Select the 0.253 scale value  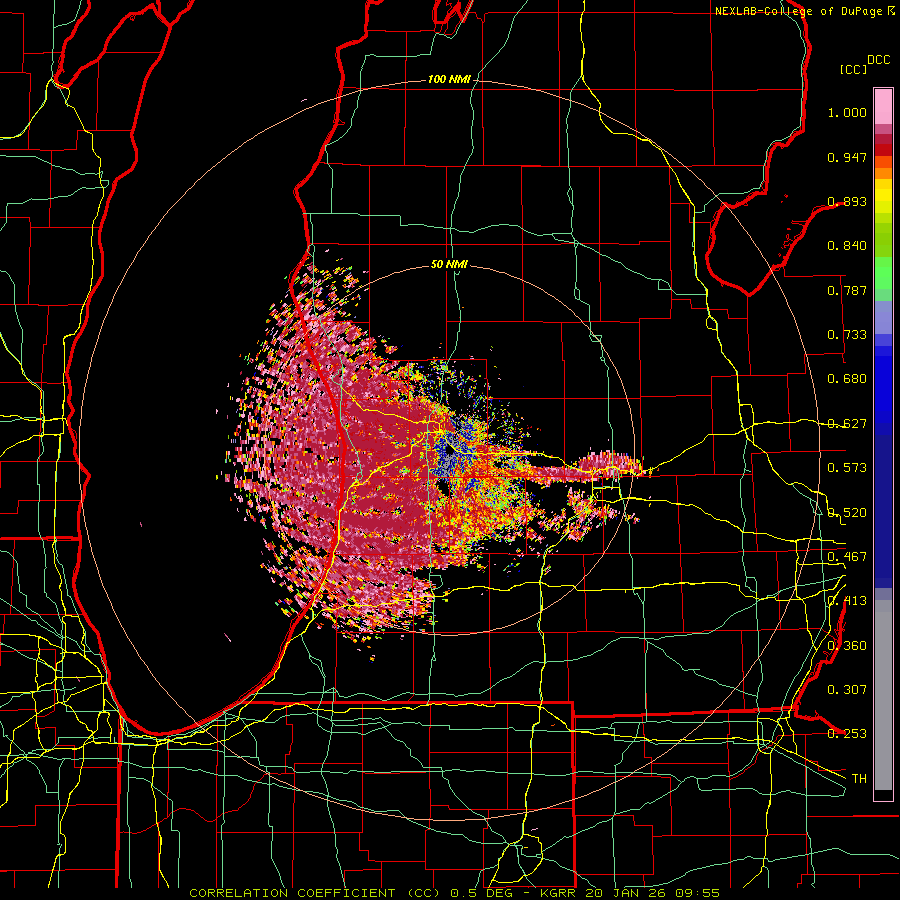(847, 734)
